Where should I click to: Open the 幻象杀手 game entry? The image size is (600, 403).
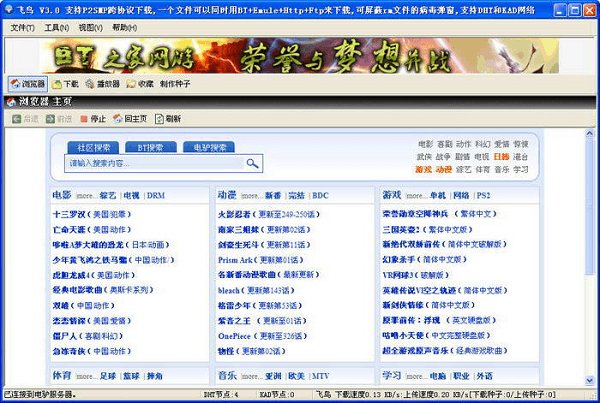(x=424, y=259)
